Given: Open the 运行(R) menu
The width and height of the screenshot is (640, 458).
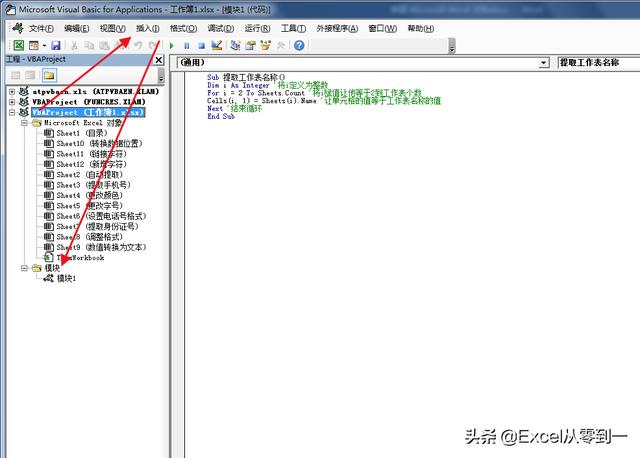Looking at the screenshot, I should point(257,29).
